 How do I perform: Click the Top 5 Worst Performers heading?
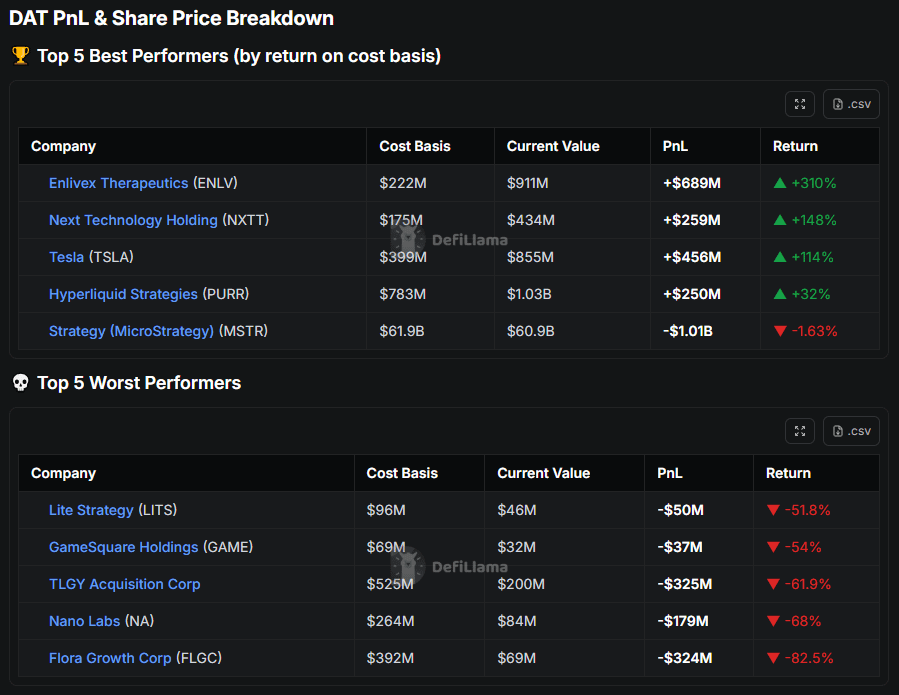(139, 383)
